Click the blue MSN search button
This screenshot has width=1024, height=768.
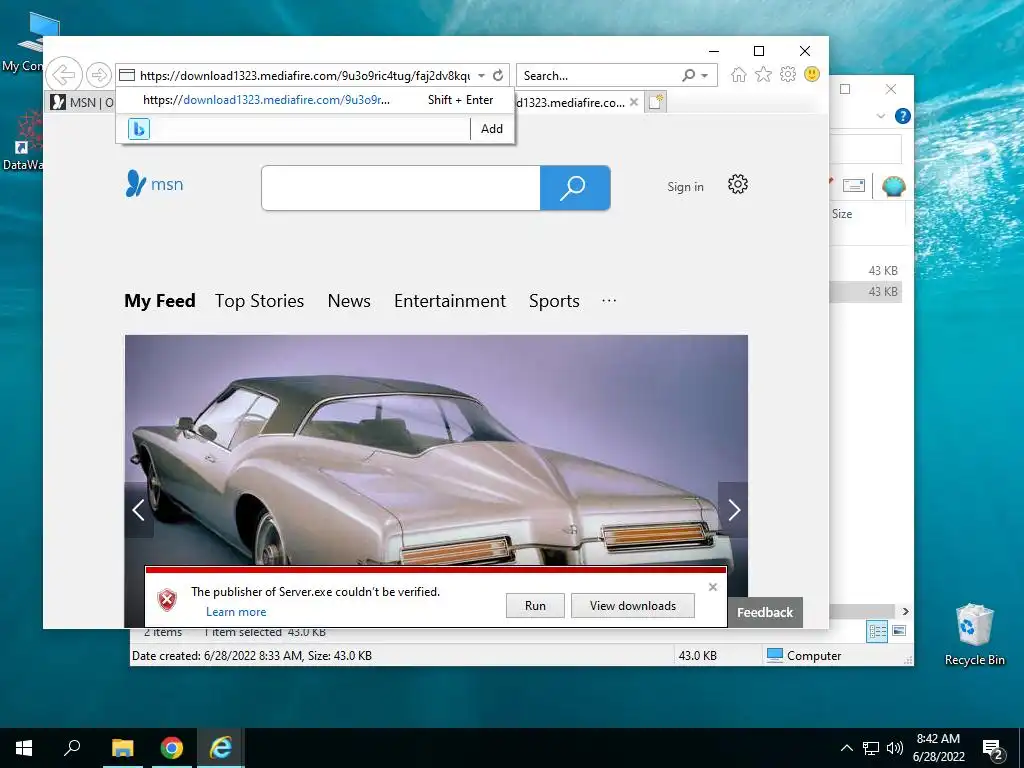point(575,188)
